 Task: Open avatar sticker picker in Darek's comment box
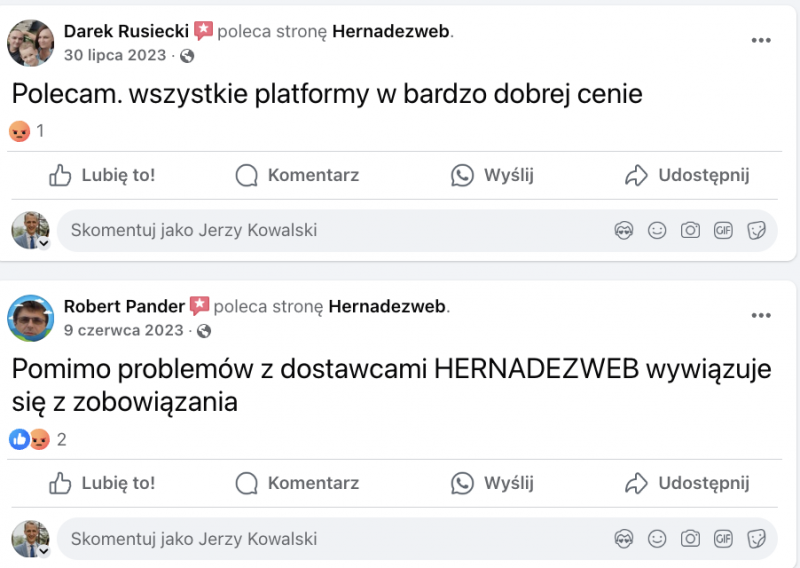tap(624, 230)
